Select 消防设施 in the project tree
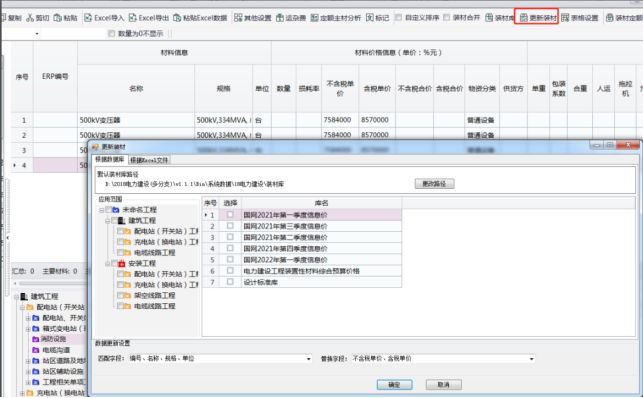Image resolution: width=643 pixels, height=398 pixels. click(x=54, y=339)
